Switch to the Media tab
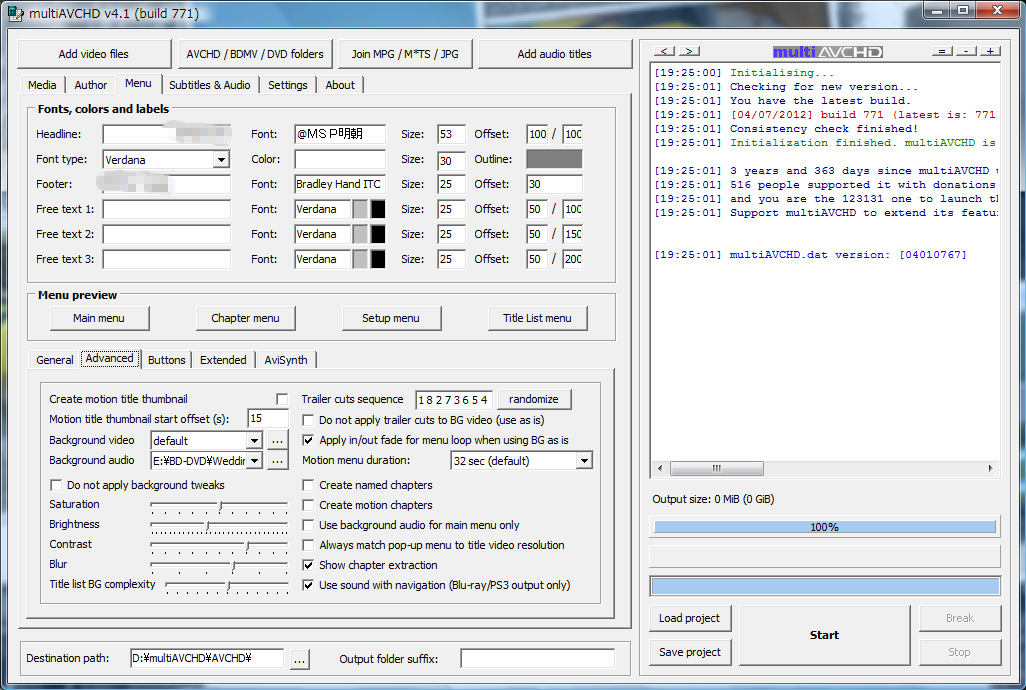This screenshot has height=690, width=1026. (42, 85)
